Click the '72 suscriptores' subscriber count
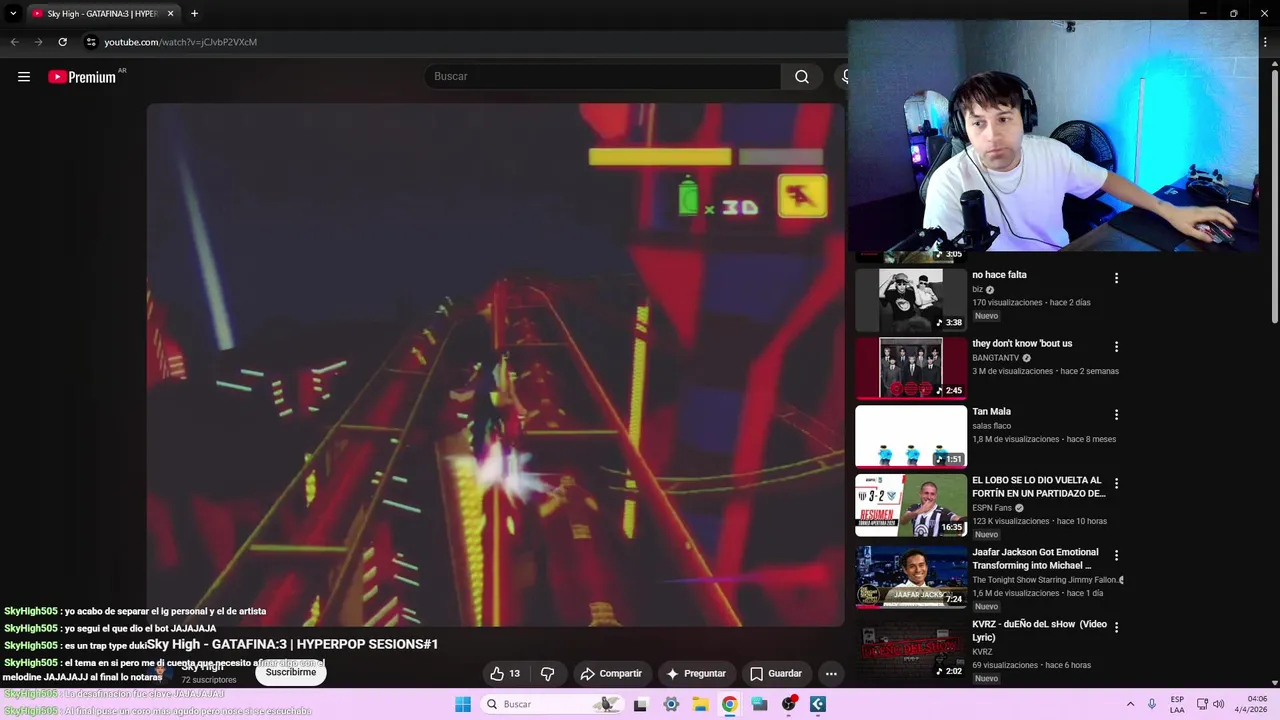This screenshot has height=720, width=1280. (x=208, y=680)
